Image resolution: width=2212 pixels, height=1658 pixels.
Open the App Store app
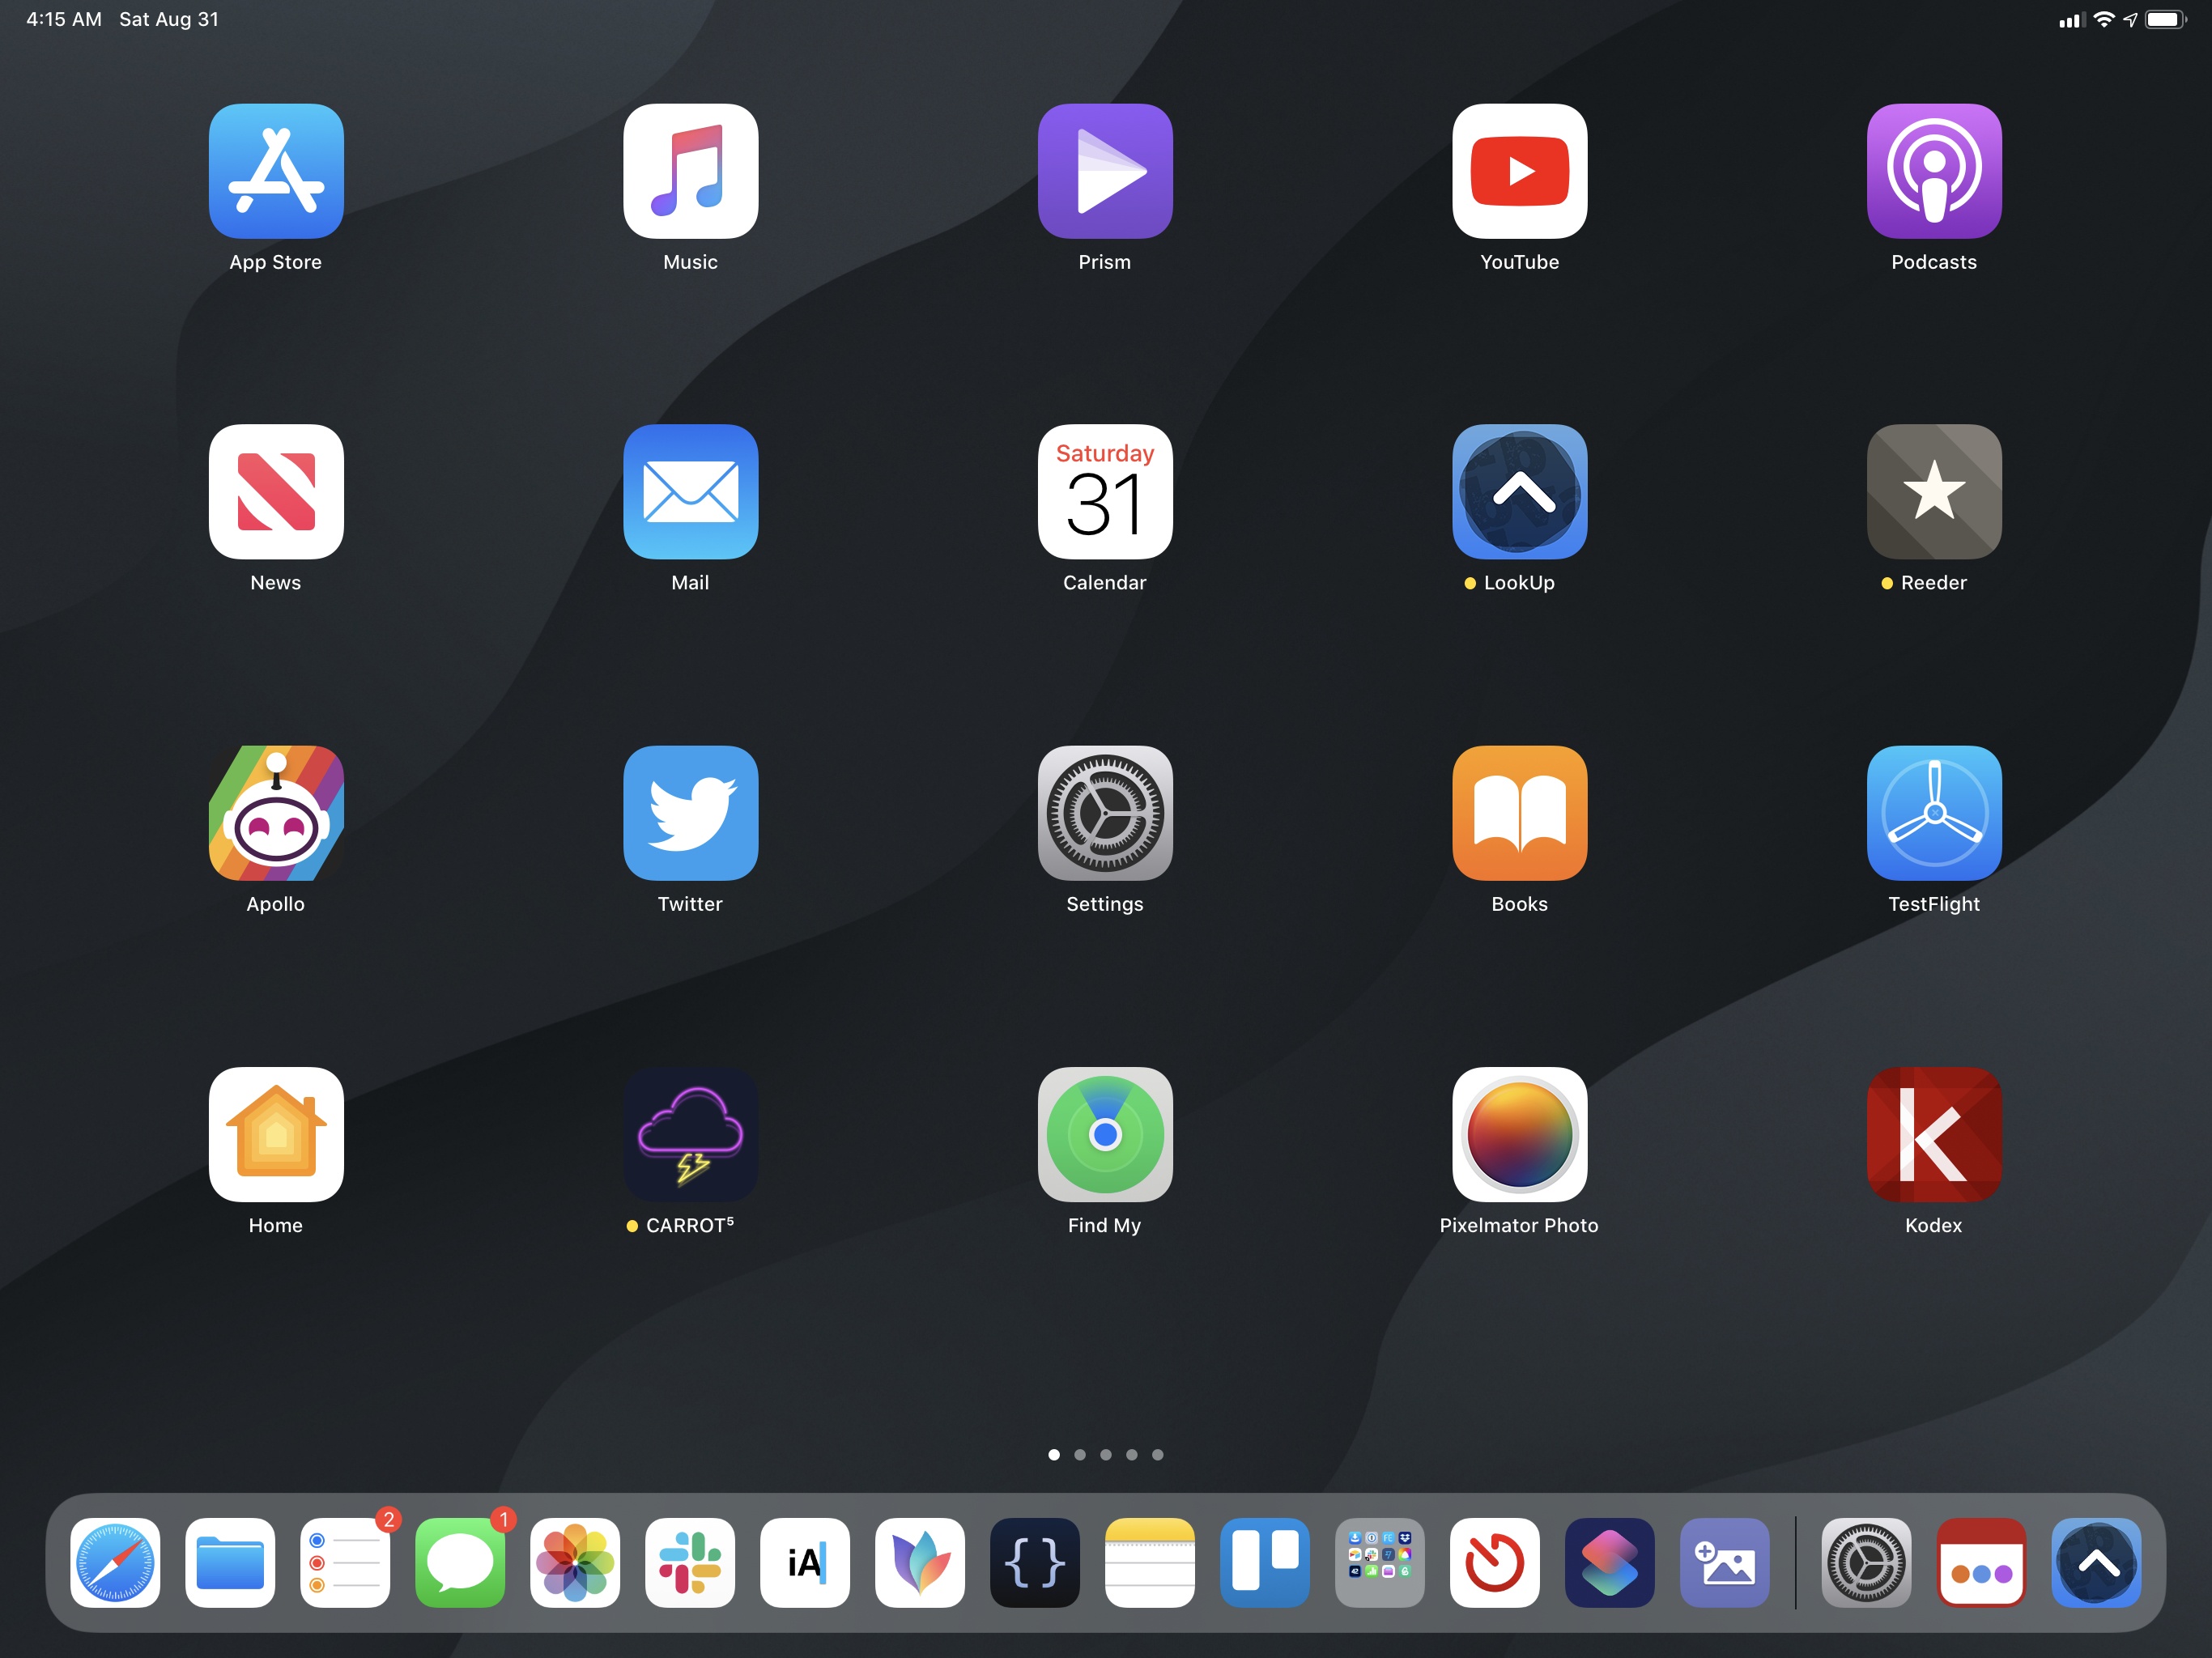pyautogui.click(x=276, y=171)
